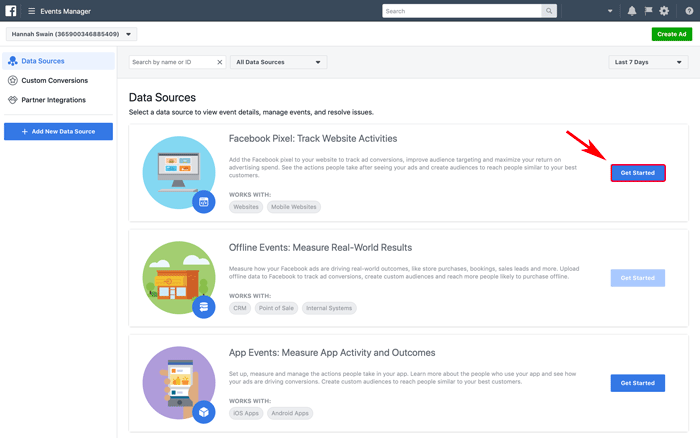Clear the search by name or ID field
This screenshot has width=700, height=438.
click(220, 62)
